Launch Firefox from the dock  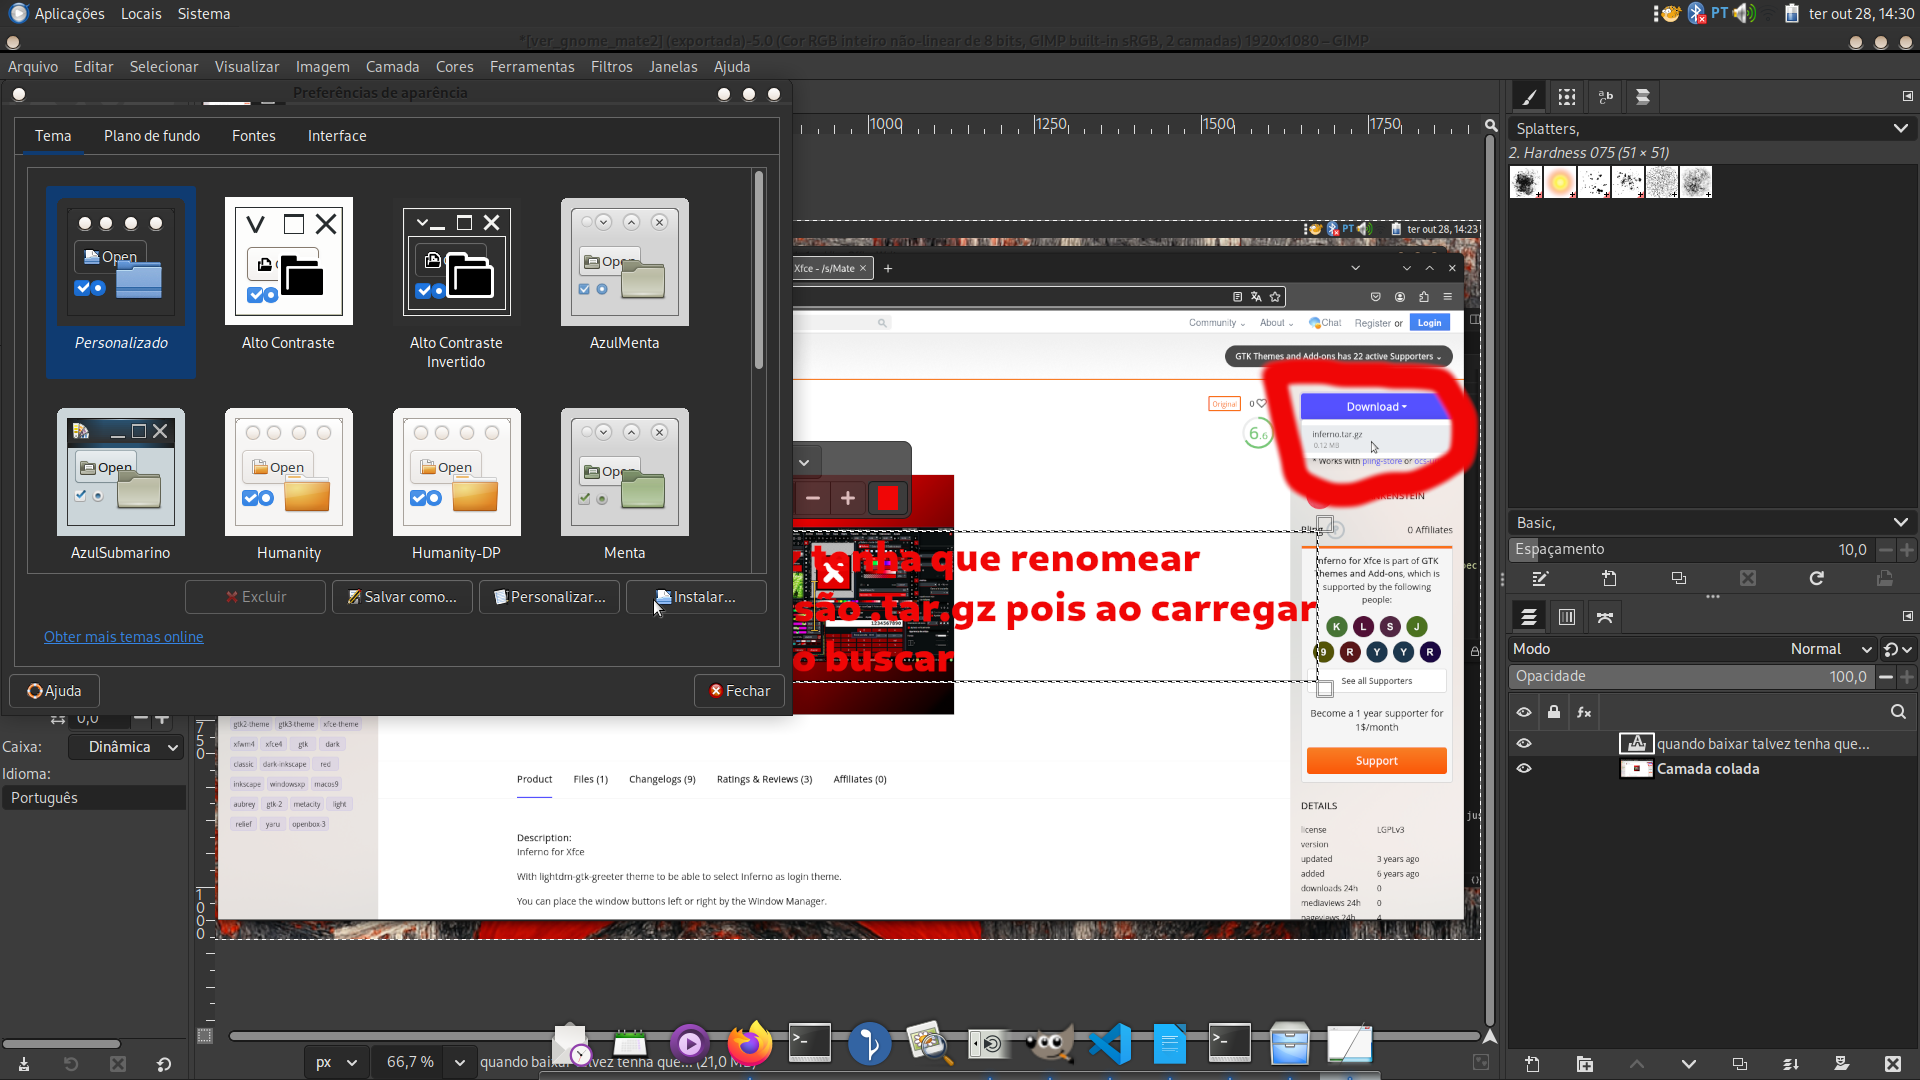[x=749, y=1044]
